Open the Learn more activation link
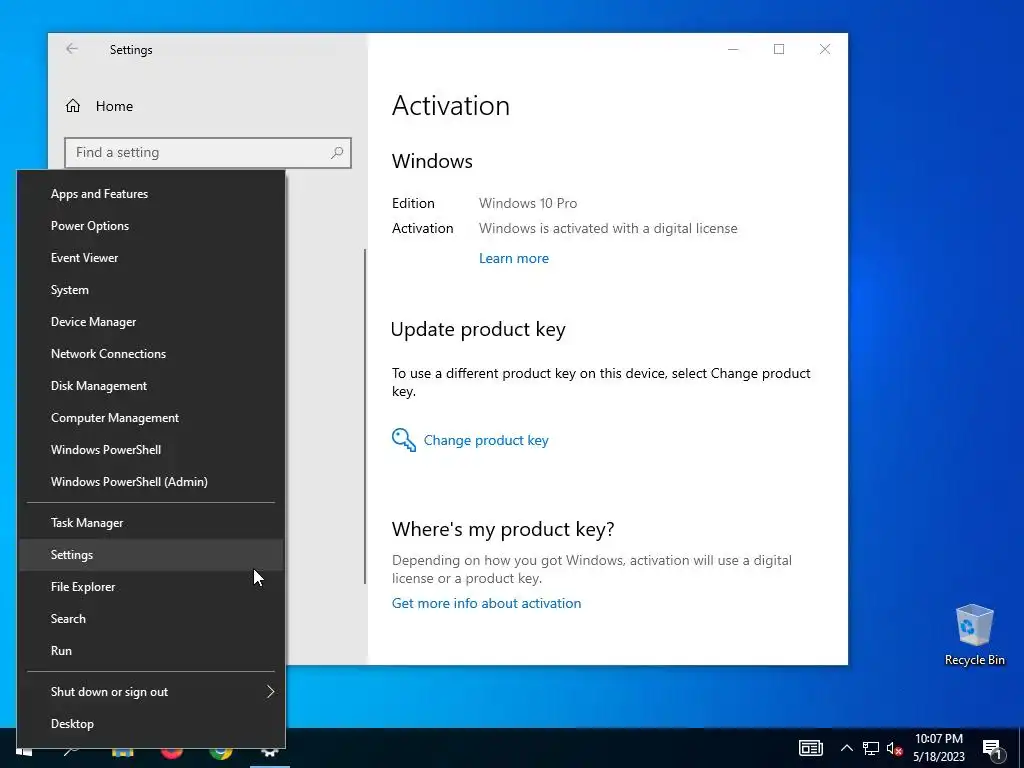The height and width of the screenshot is (768, 1024). click(514, 259)
